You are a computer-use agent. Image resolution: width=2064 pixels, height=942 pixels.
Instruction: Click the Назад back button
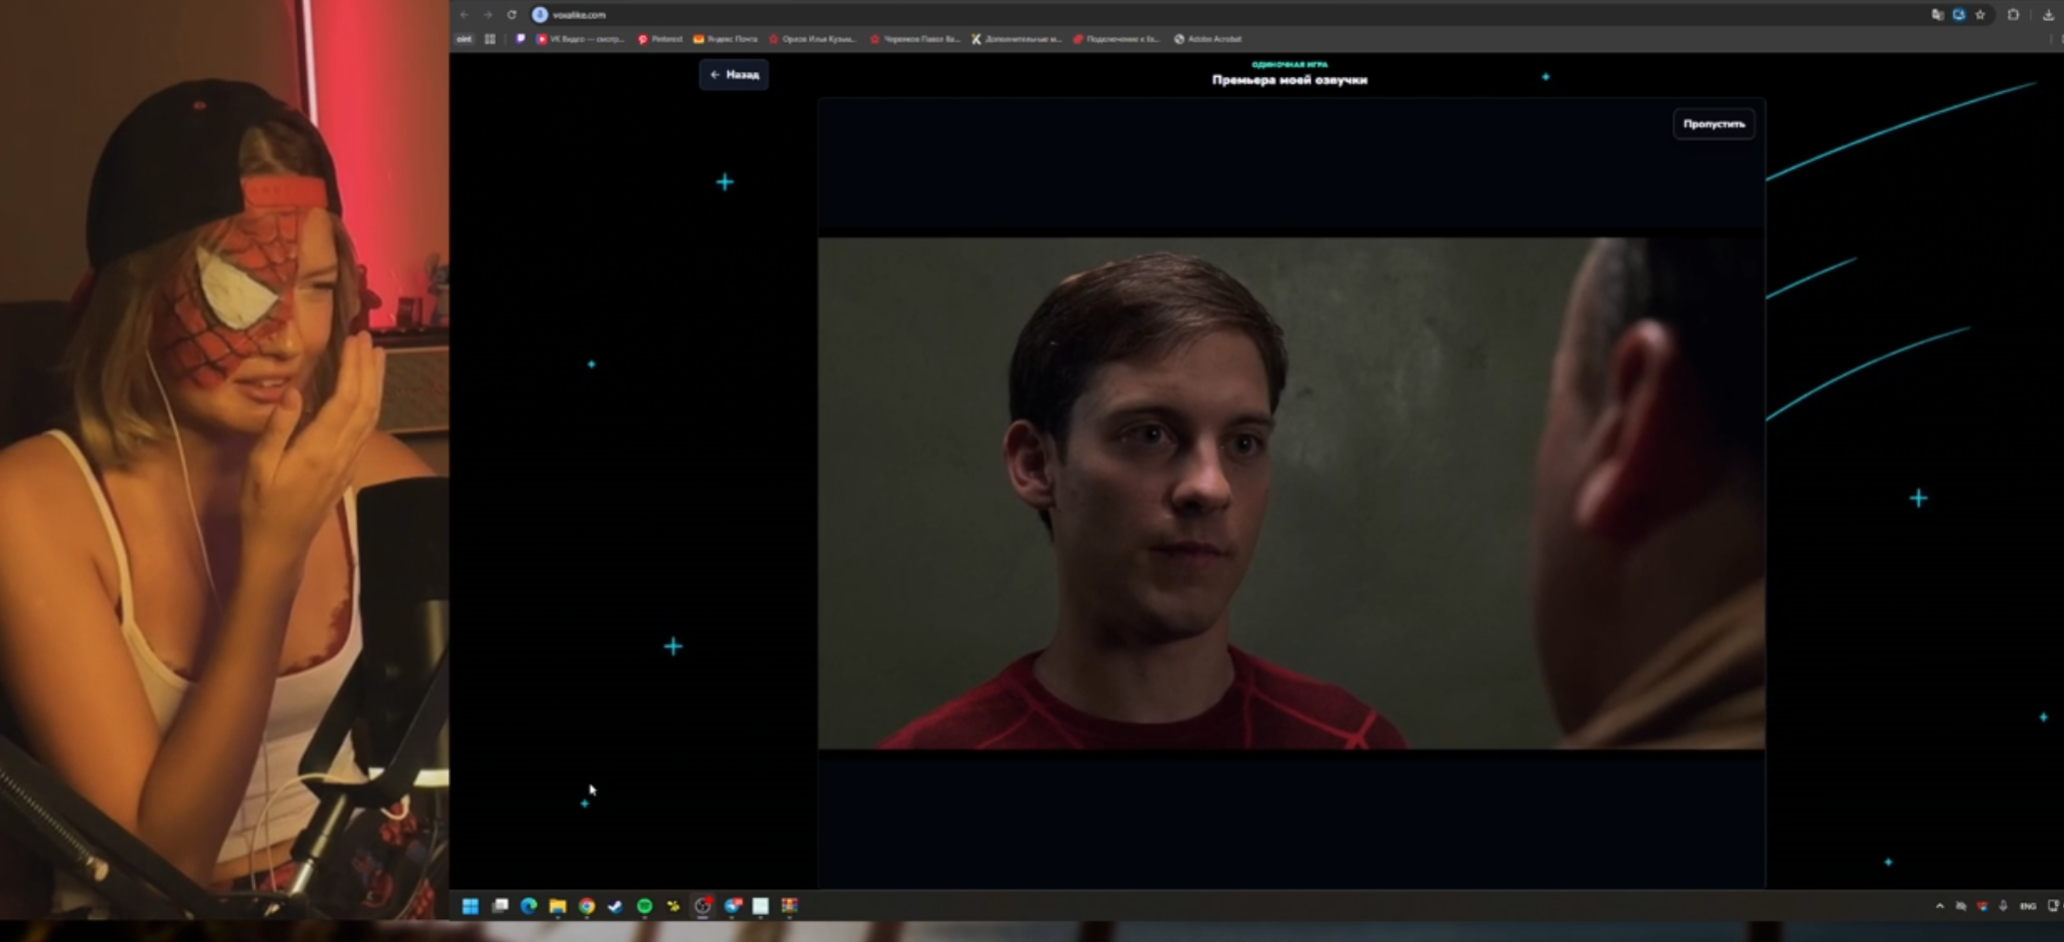point(734,75)
